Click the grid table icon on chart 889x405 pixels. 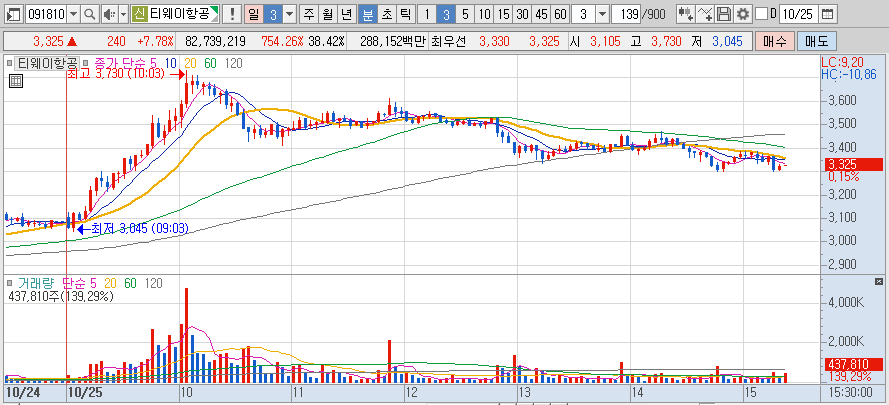(x=16, y=81)
